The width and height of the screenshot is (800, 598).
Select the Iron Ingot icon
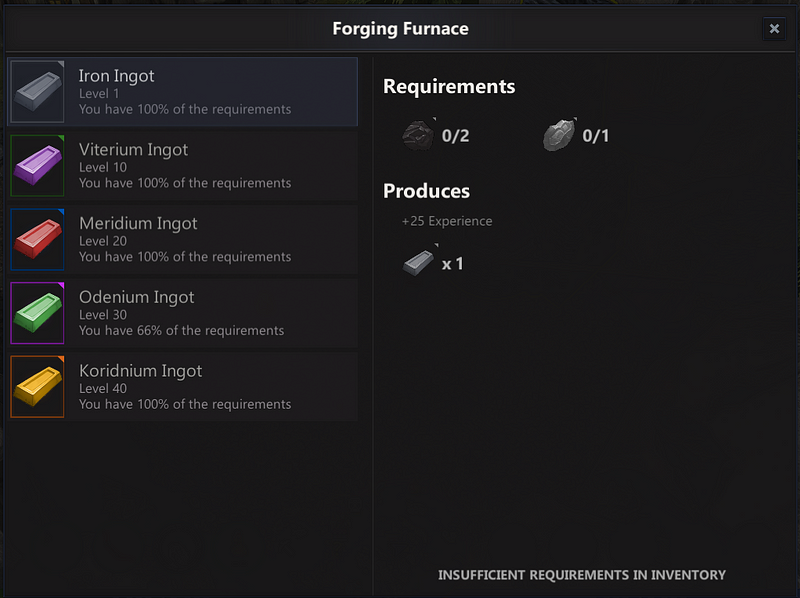[37, 92]
